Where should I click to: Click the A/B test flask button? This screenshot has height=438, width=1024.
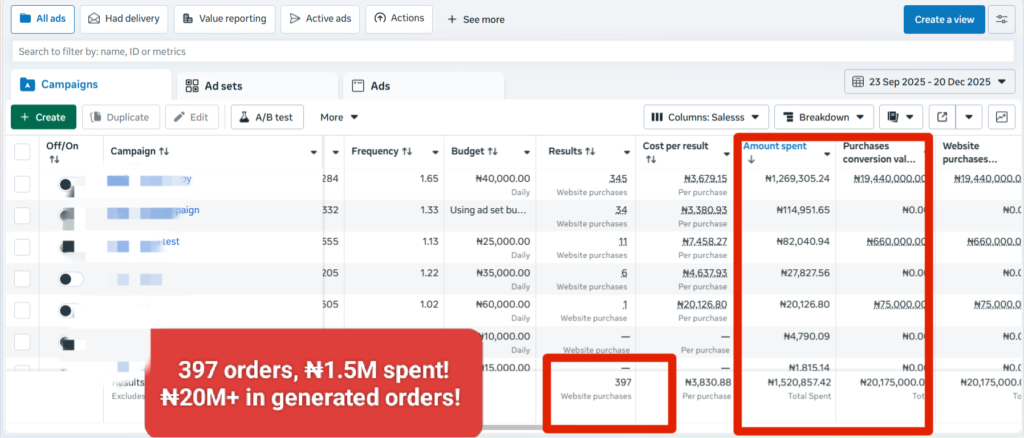click(267, 117)
